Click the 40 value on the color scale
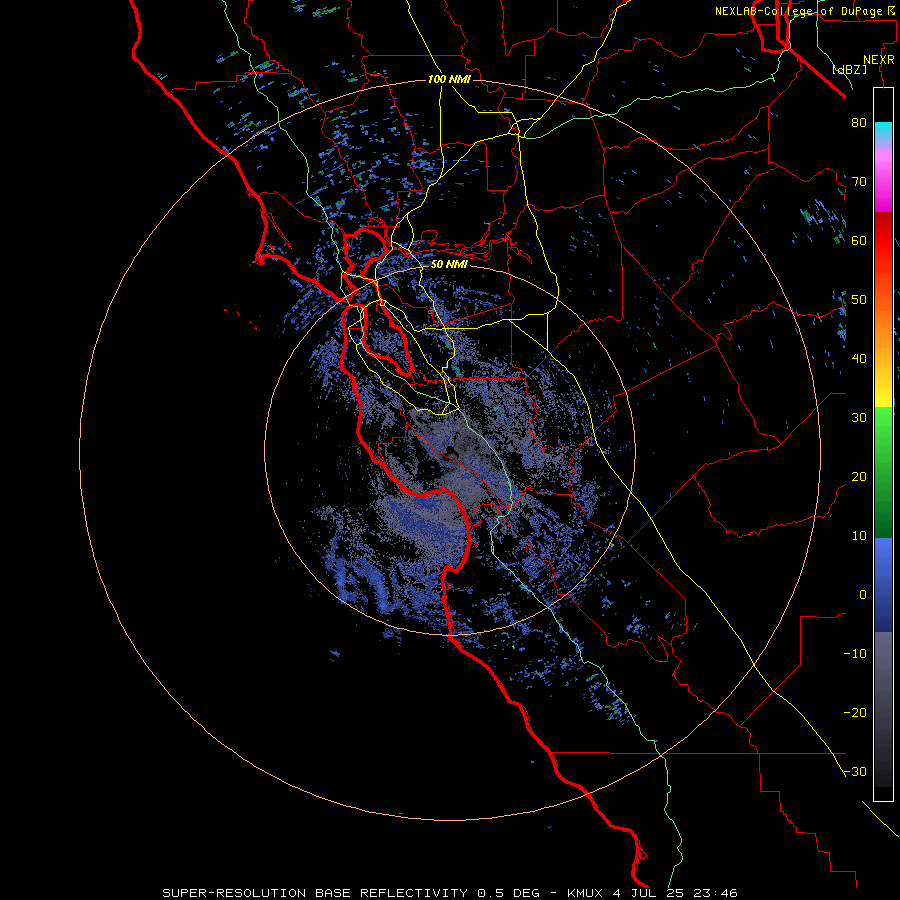Image resolution: width=900 pixels, height=900 pixels. tap(859, 359)
